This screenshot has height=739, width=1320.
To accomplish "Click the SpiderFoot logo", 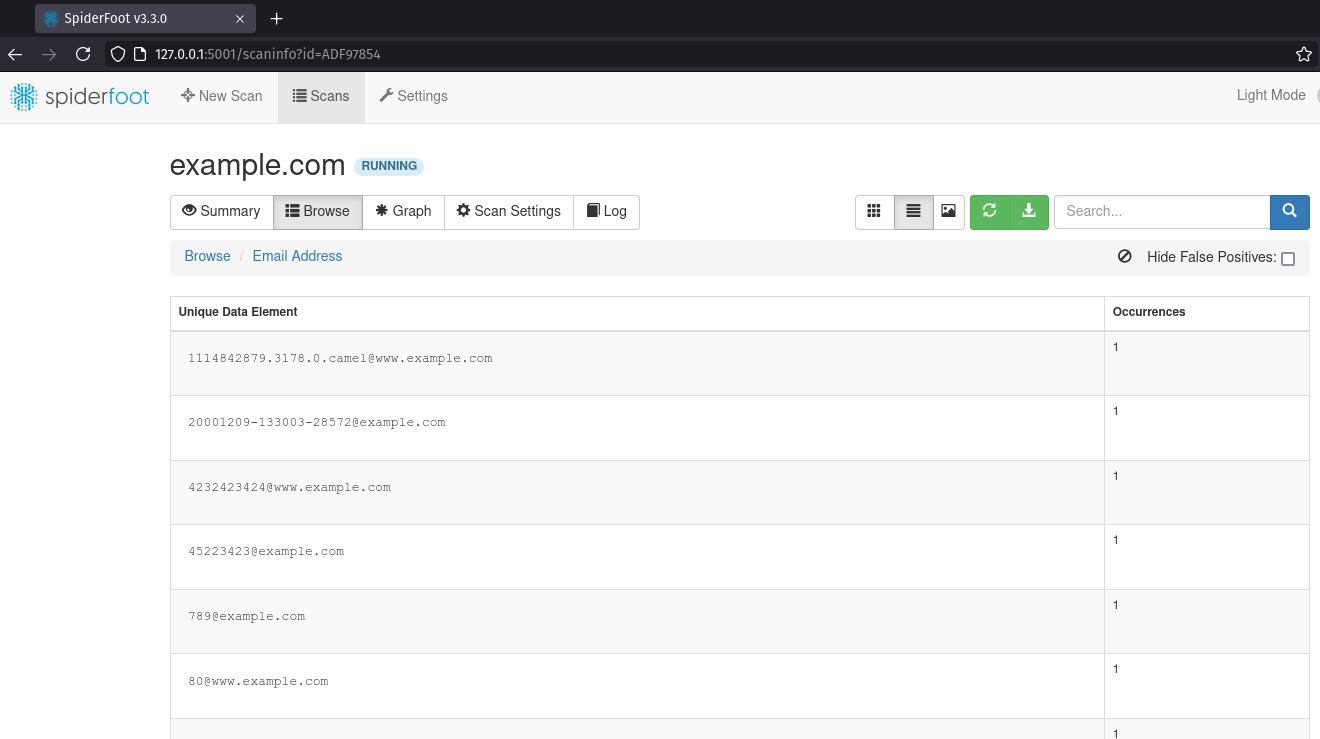I will 80,97.
